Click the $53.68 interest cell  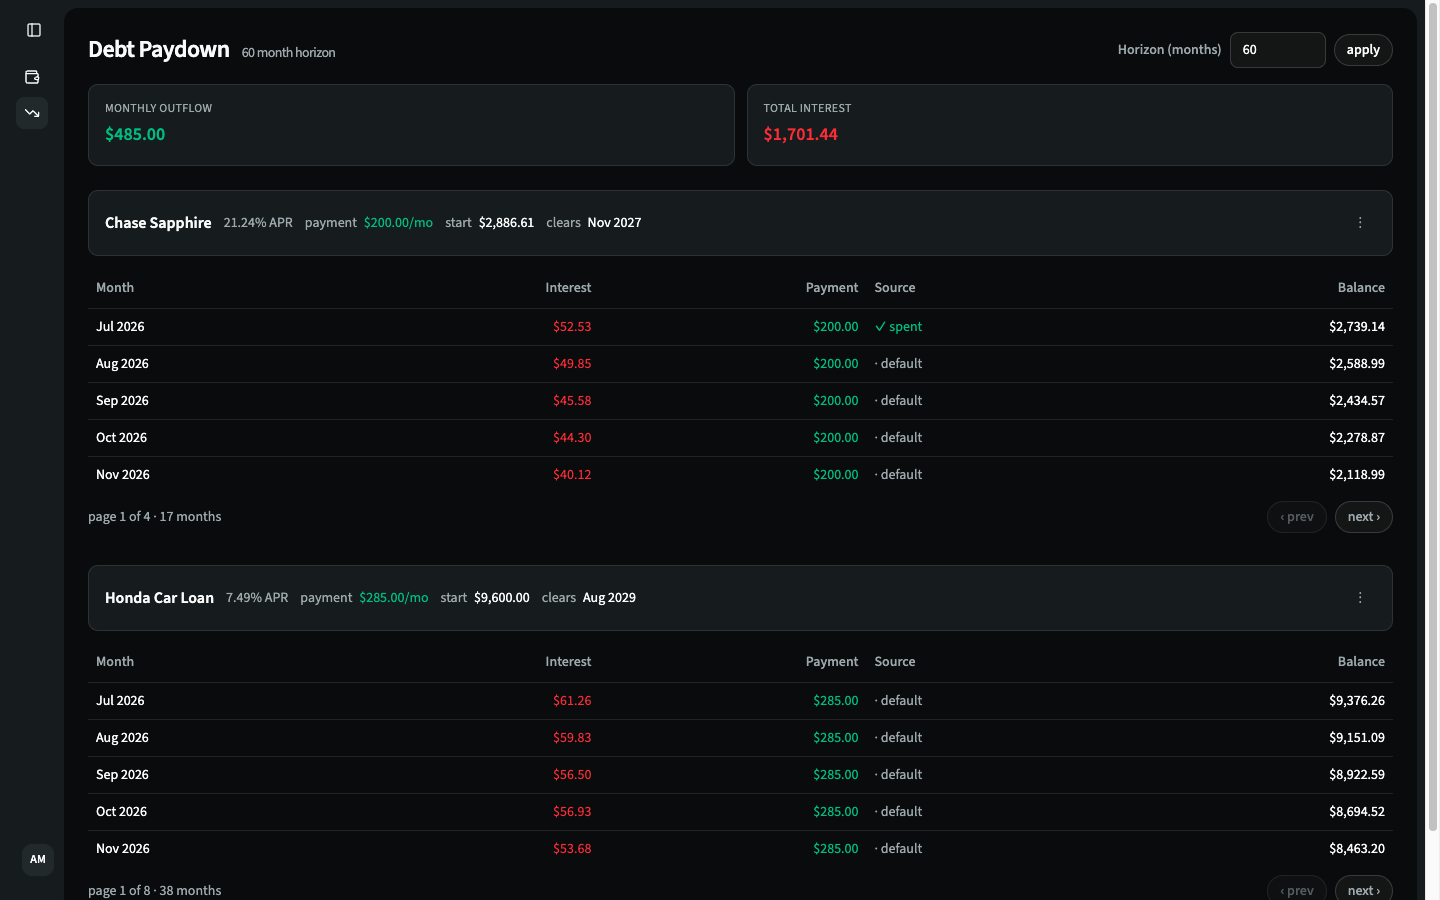[x=572, y=849]
